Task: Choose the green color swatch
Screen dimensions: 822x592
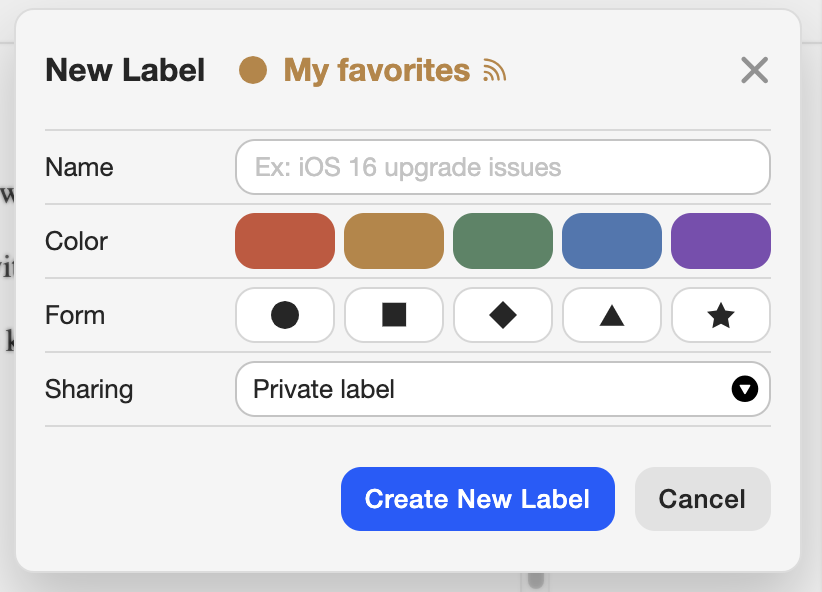Action: click(503, 241)
